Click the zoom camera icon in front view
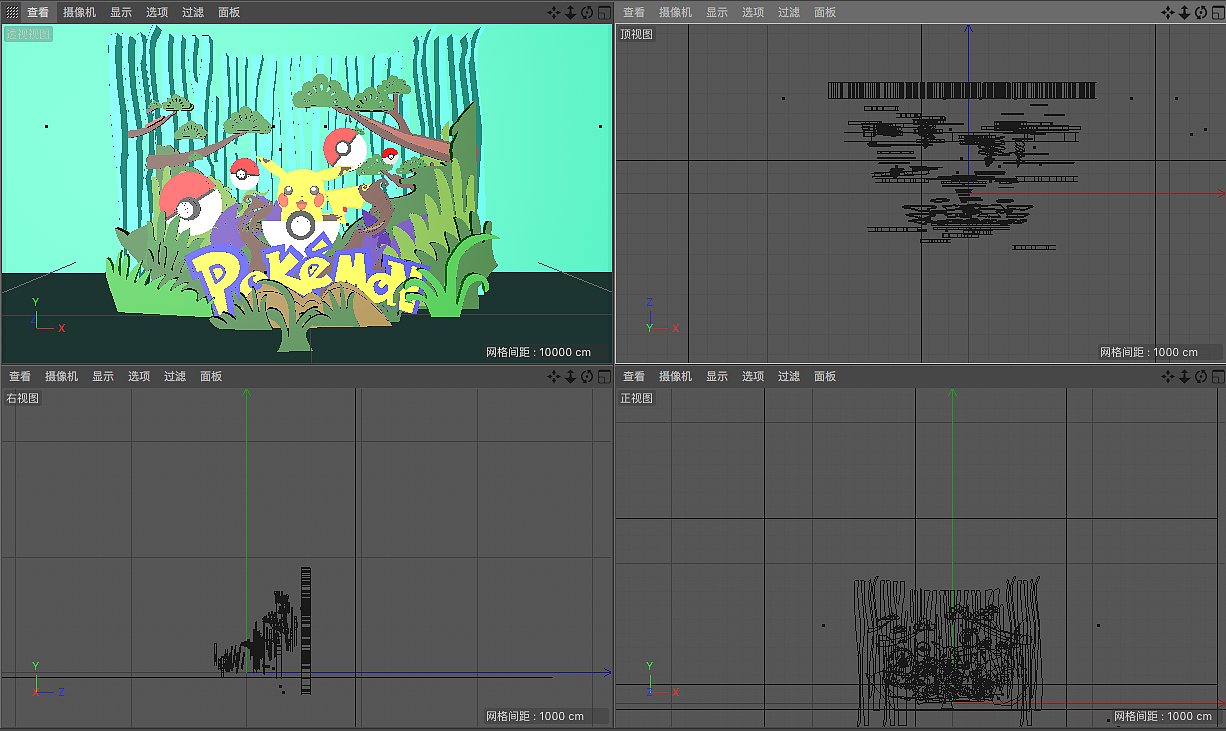 [x=1184, y=376]
